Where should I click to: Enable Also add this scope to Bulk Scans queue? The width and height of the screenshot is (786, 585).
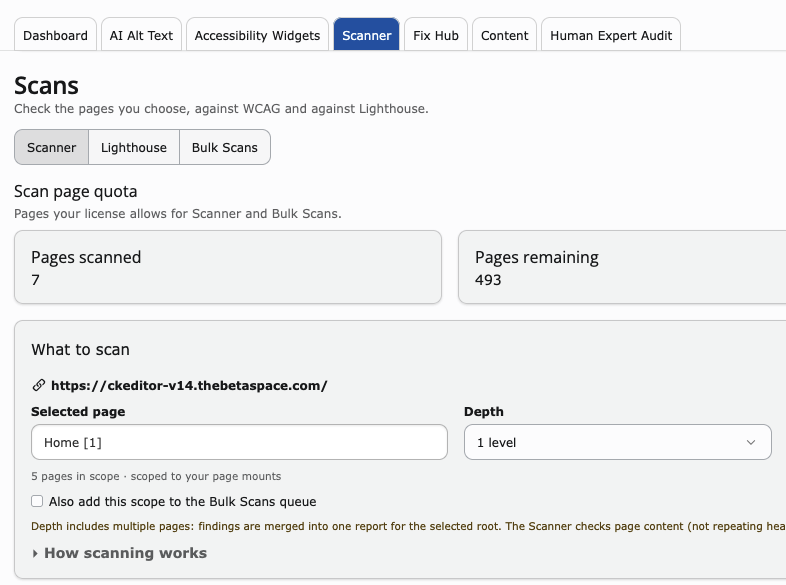tap(37, 501)
